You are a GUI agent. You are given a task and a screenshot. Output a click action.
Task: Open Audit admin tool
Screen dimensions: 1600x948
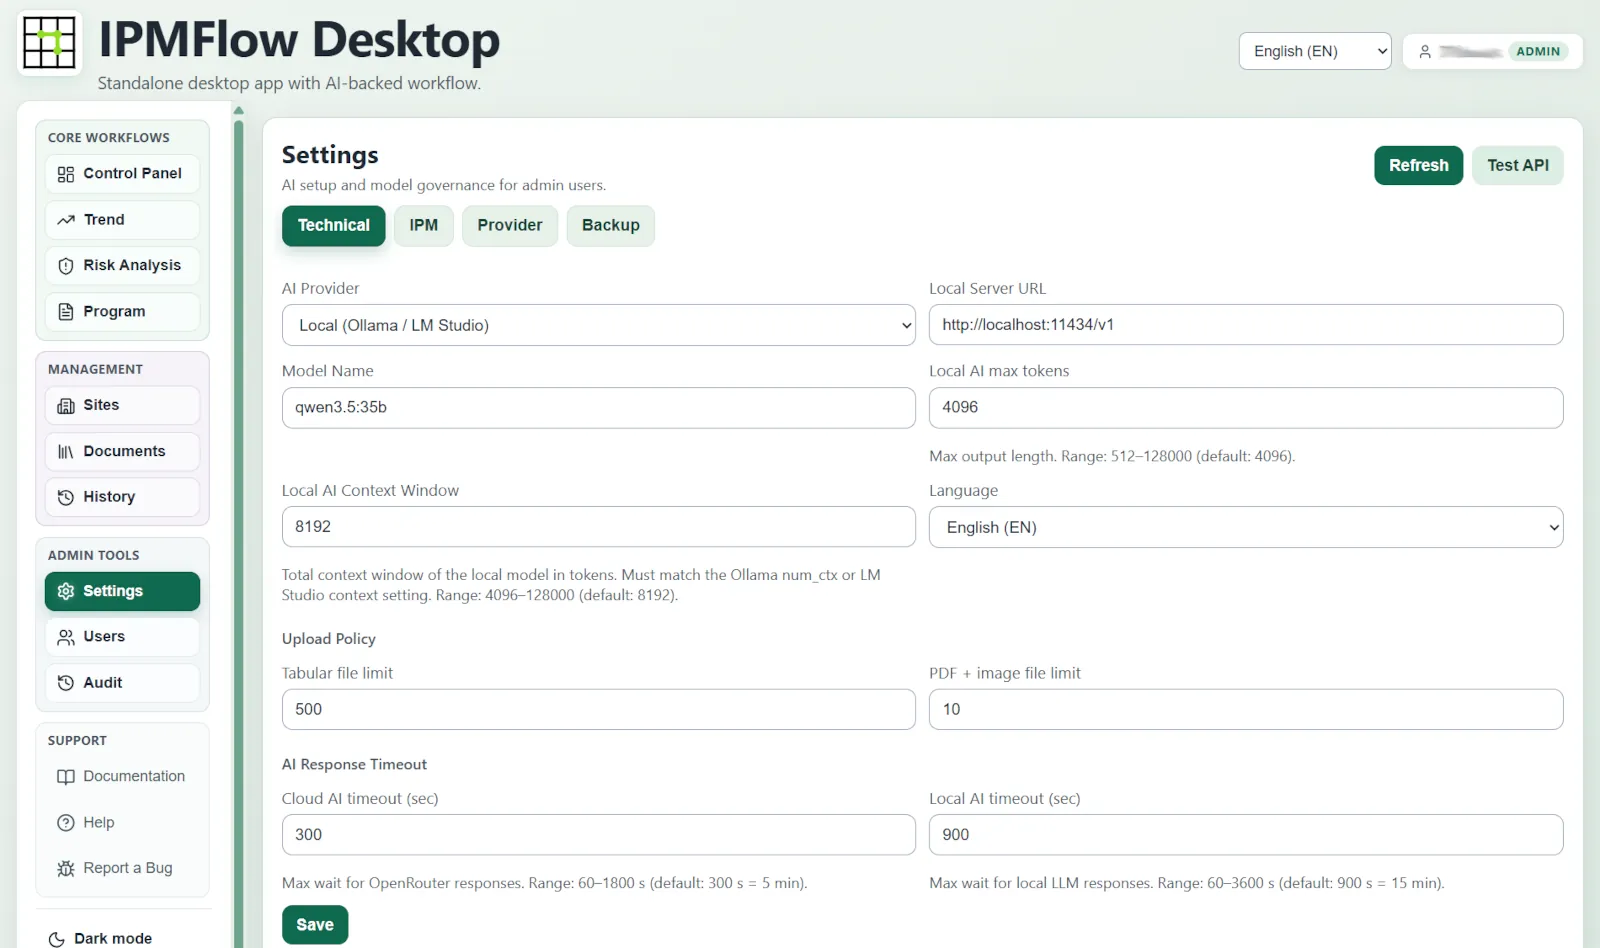[x=122, y=684]
